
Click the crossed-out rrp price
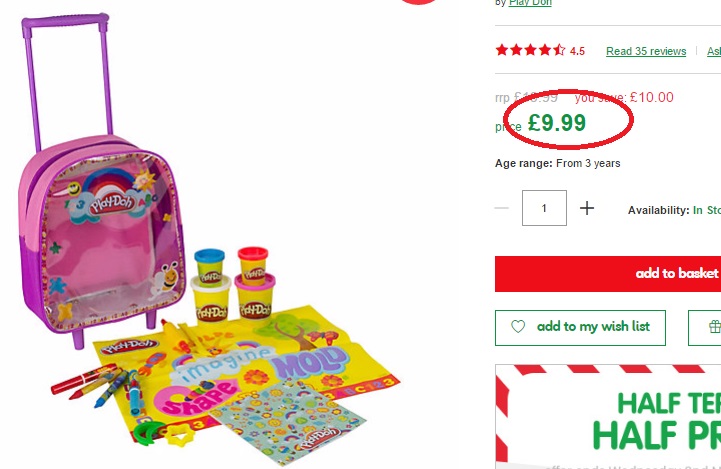526,97
